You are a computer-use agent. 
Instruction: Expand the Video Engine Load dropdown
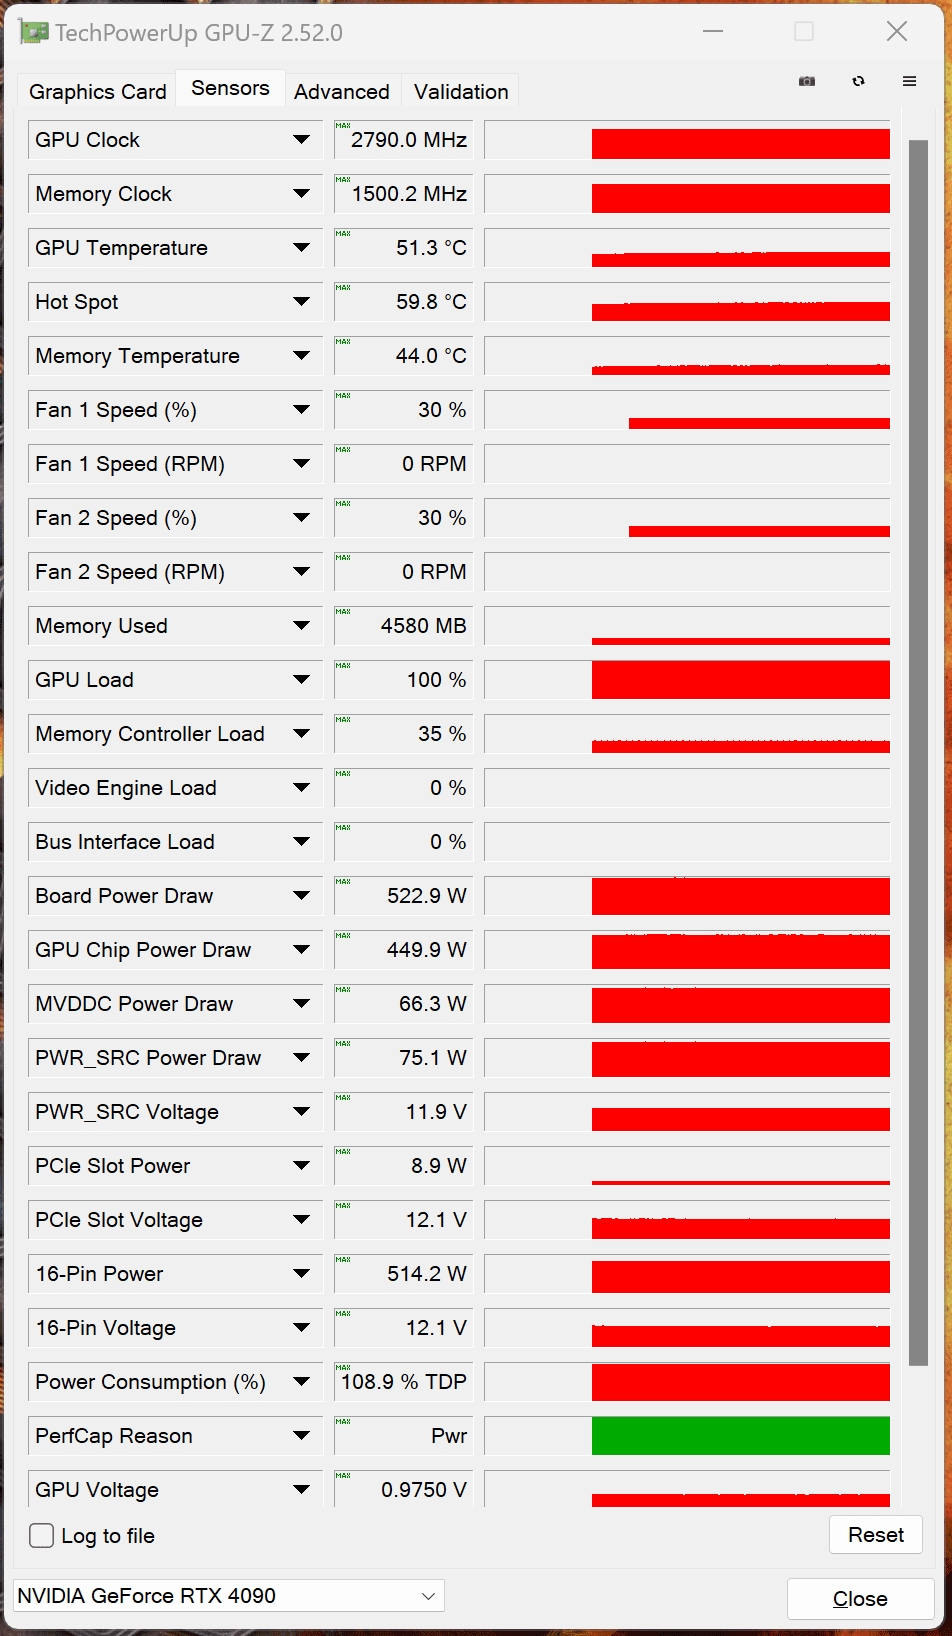301,788
